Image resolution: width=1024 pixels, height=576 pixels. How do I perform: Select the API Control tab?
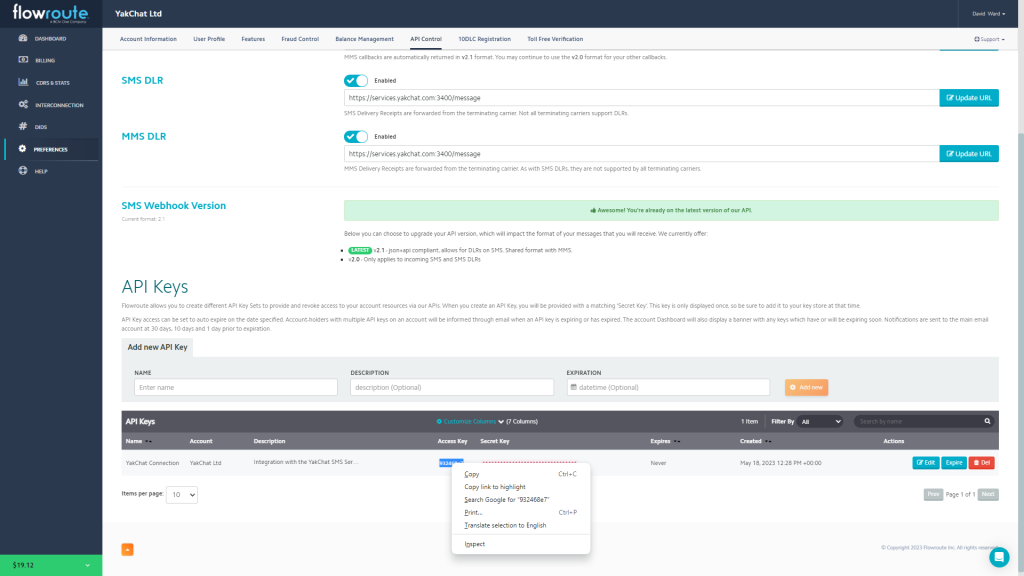(426, 39)
